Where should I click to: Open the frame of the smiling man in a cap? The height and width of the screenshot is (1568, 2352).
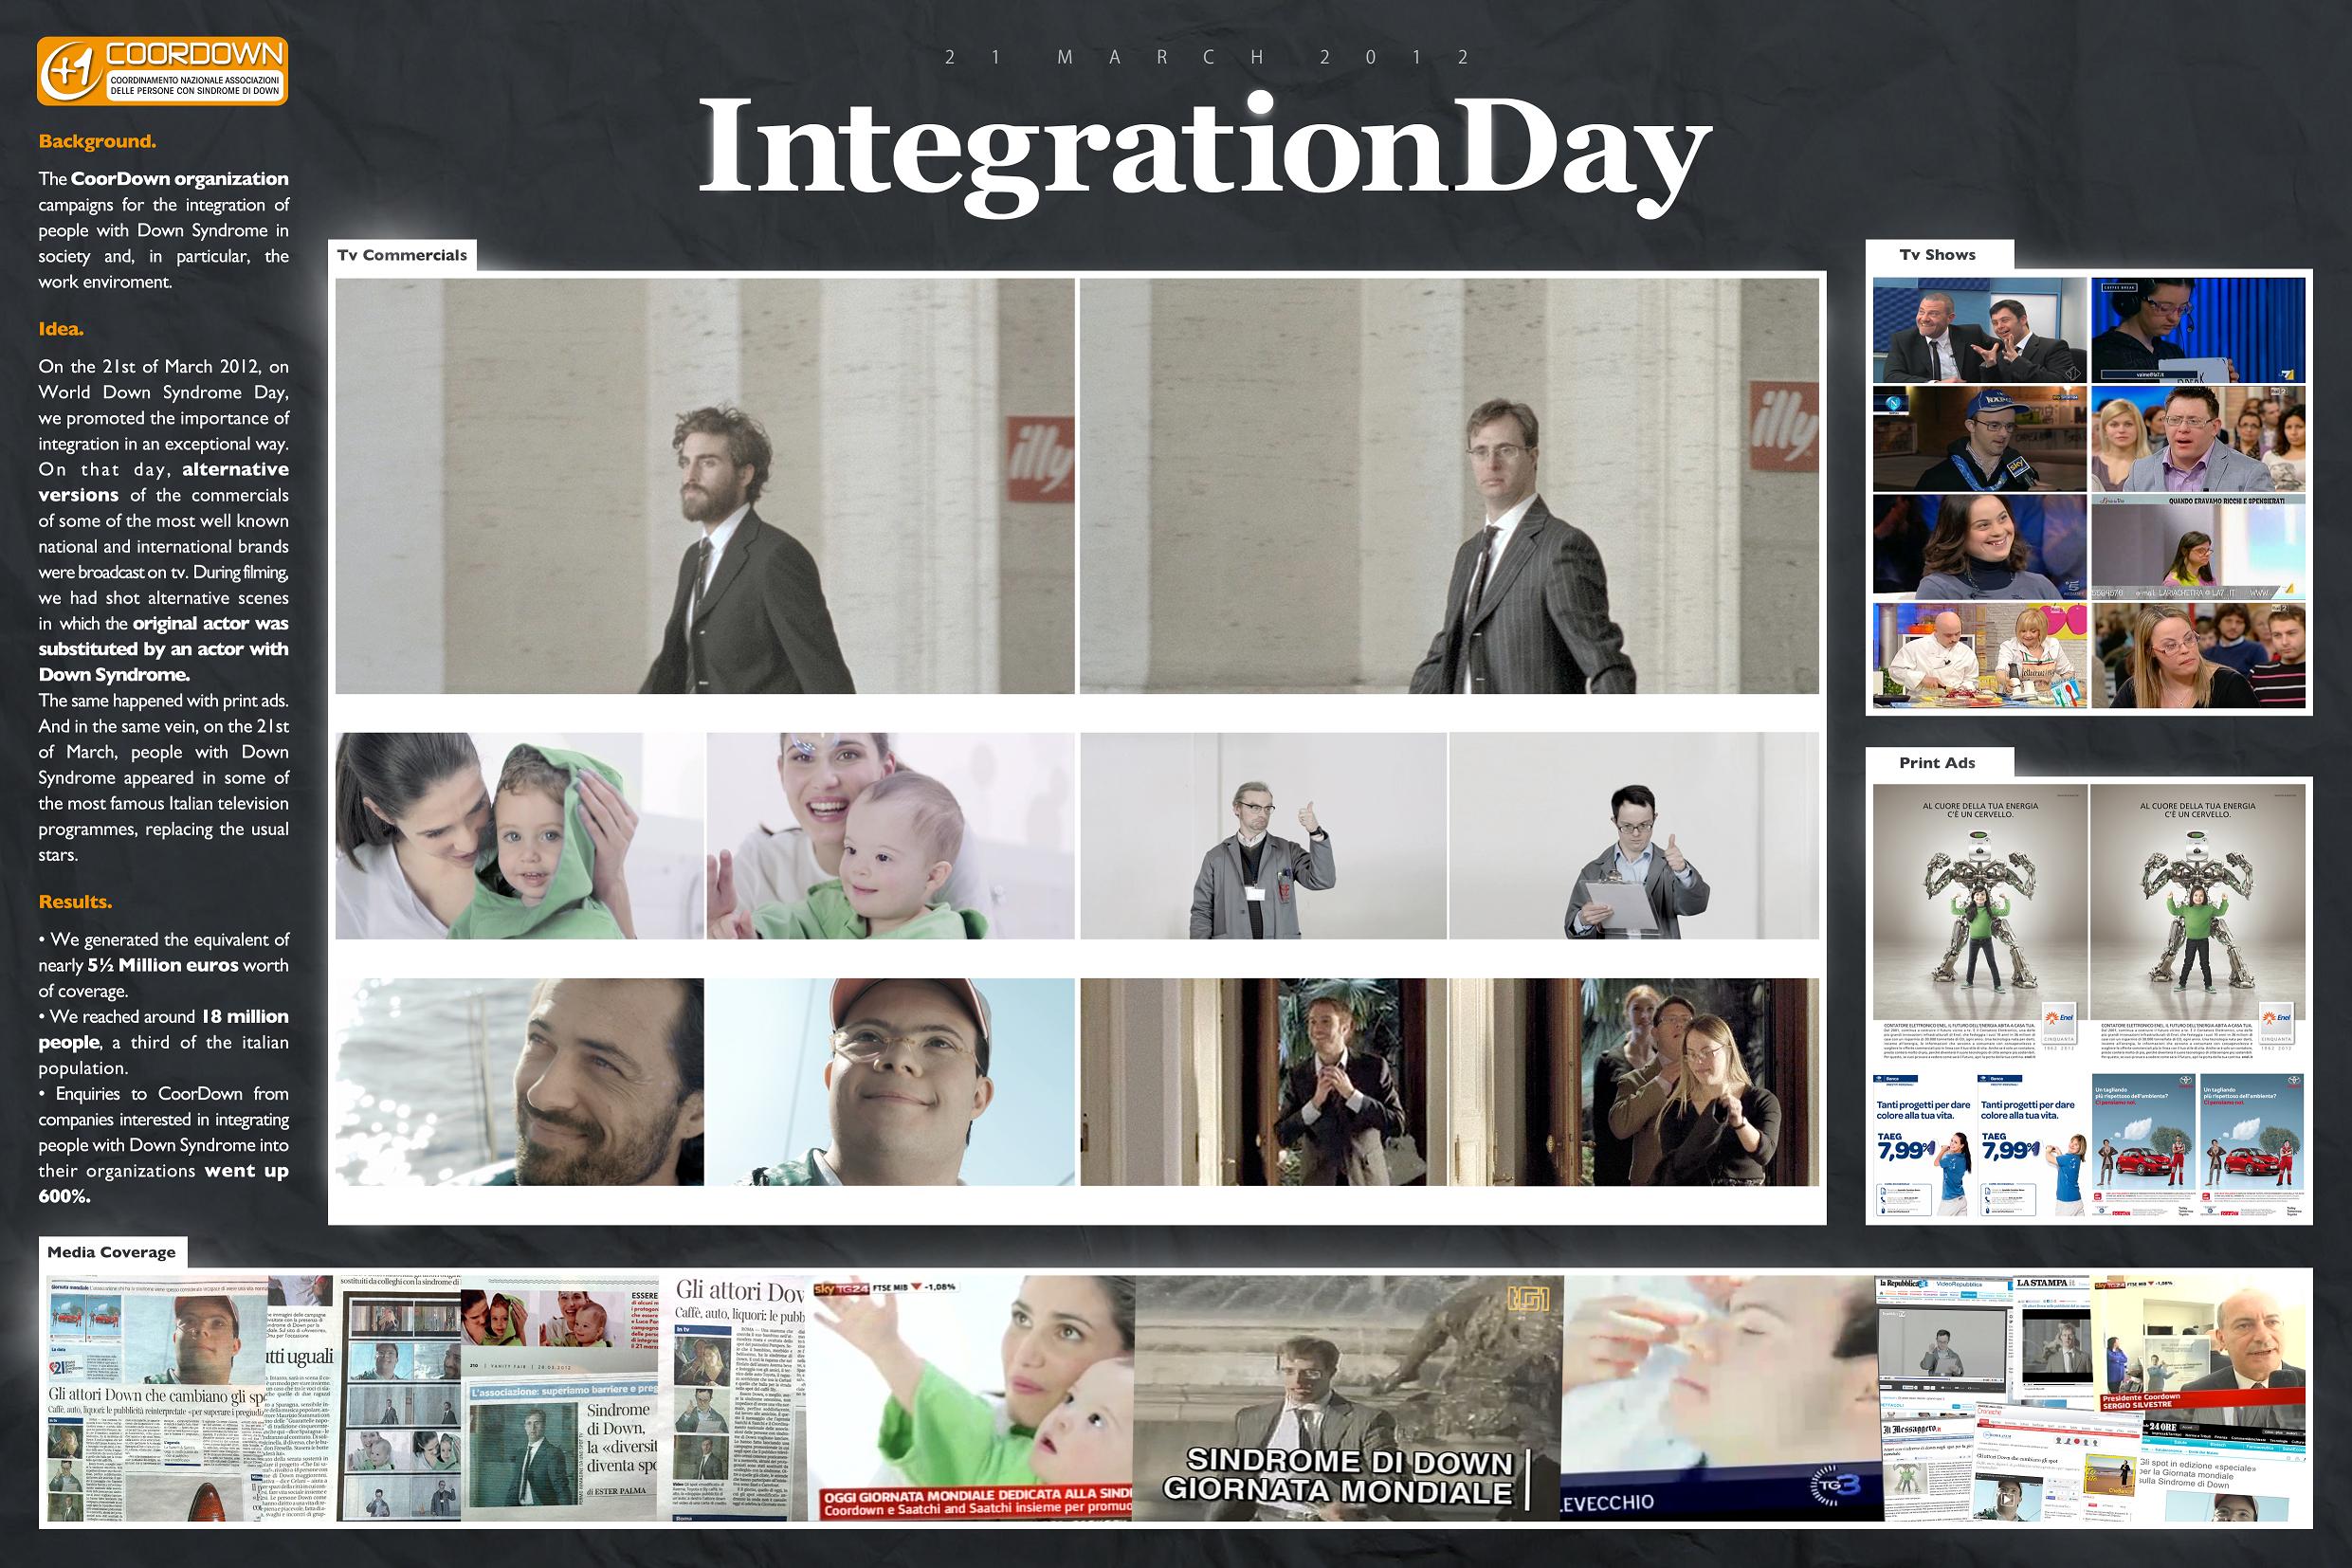point(891,1082)
